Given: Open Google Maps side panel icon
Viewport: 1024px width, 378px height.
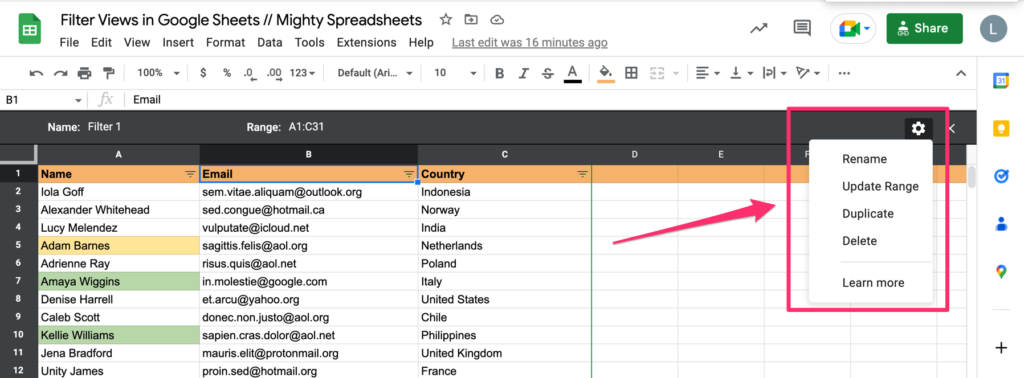Looking at the screenshot, I should point(1001,272).
